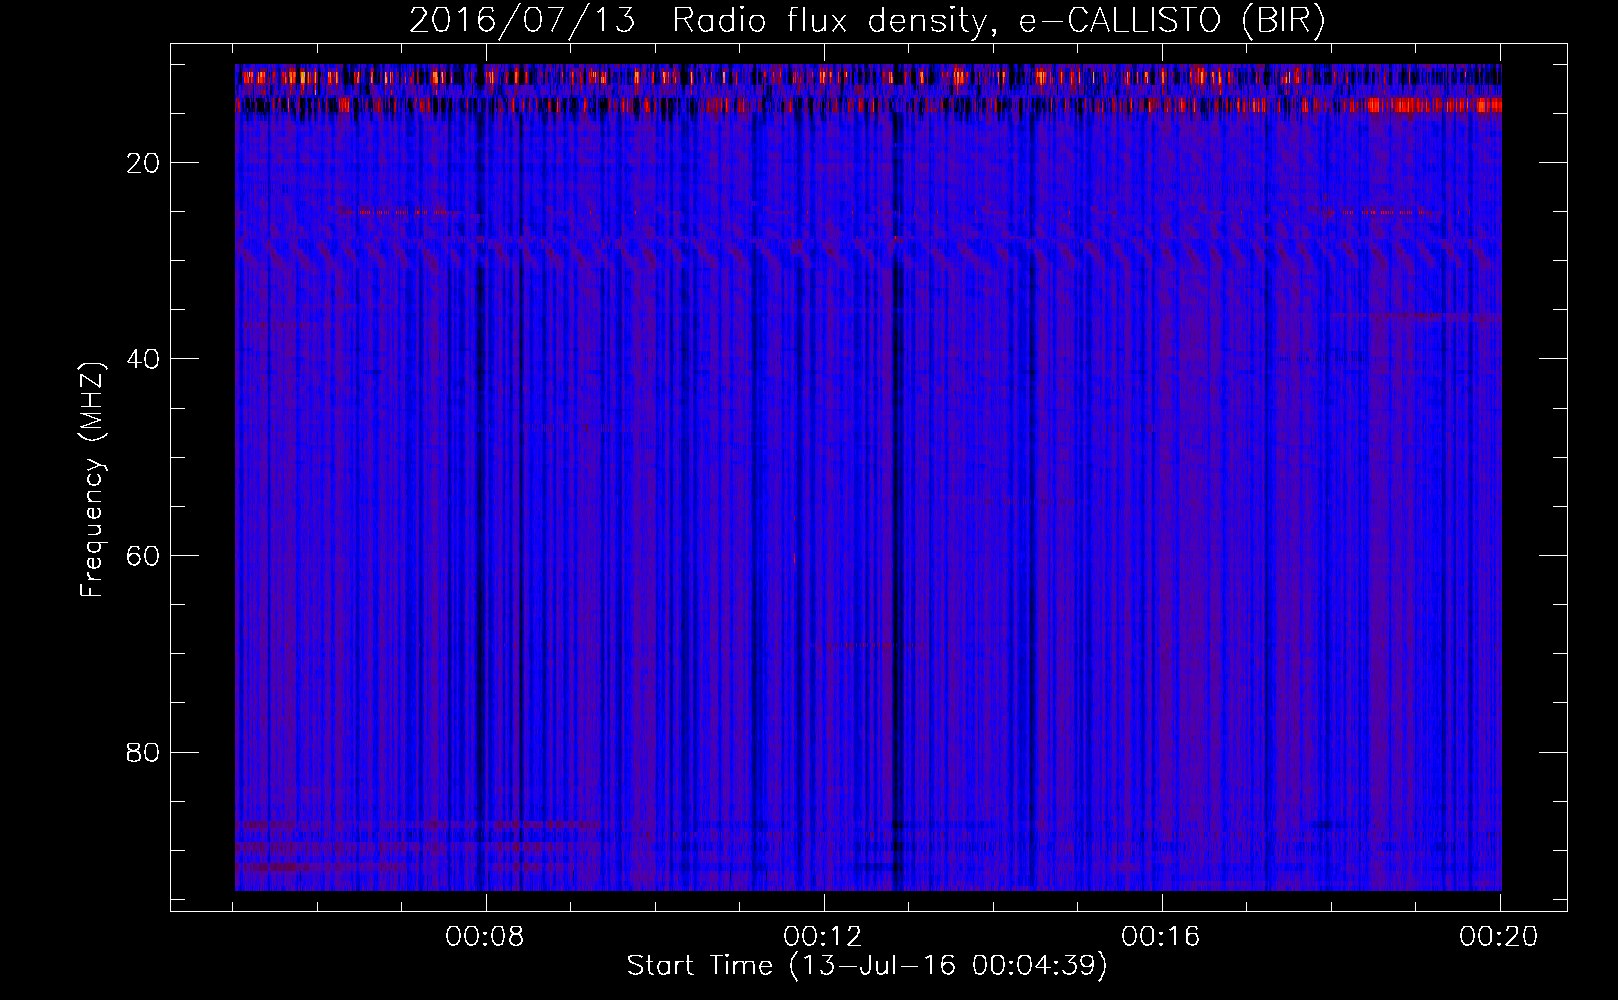Click the frequency tick label '80'
Screen dimensions: 1618x1000
144,752
